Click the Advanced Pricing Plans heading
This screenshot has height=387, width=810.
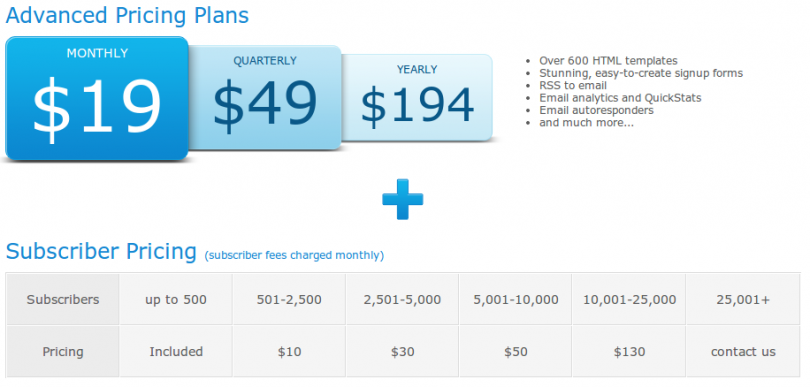click(127, 16)
